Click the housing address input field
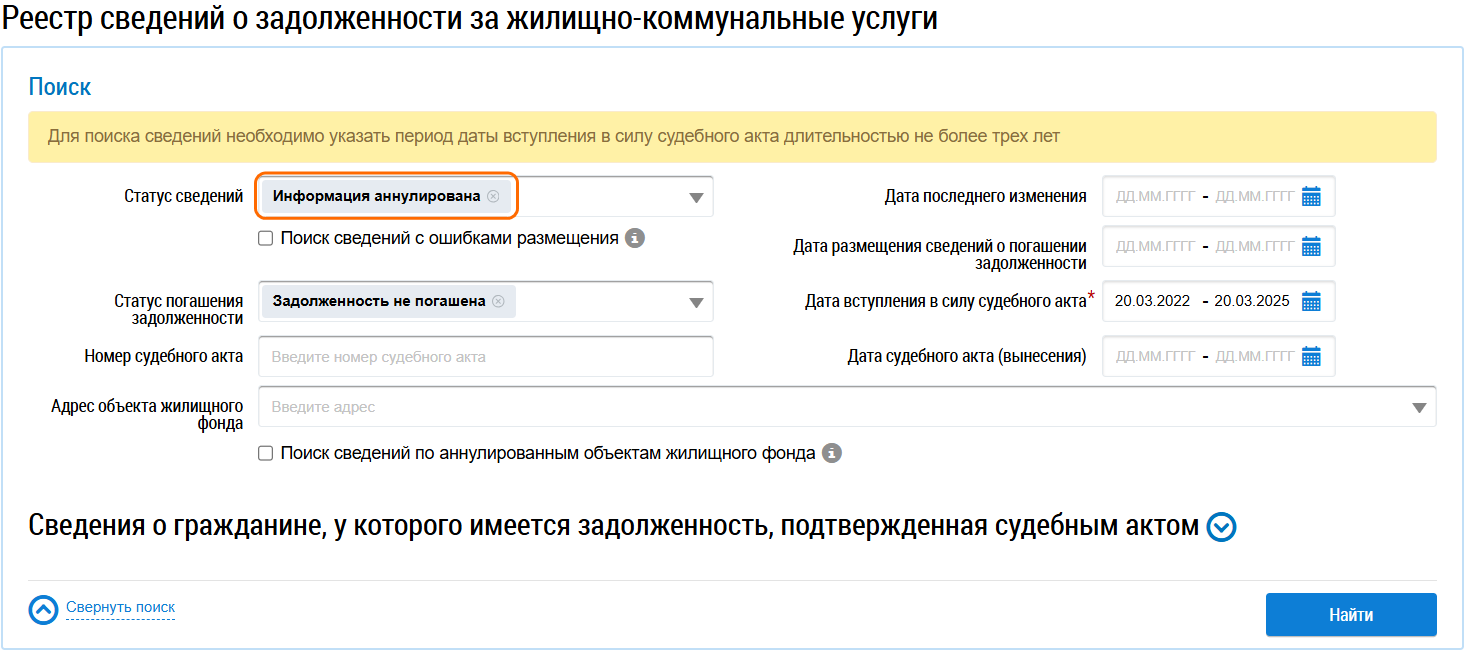Viewport: 1467px width, 653px height. coord(830,407)
